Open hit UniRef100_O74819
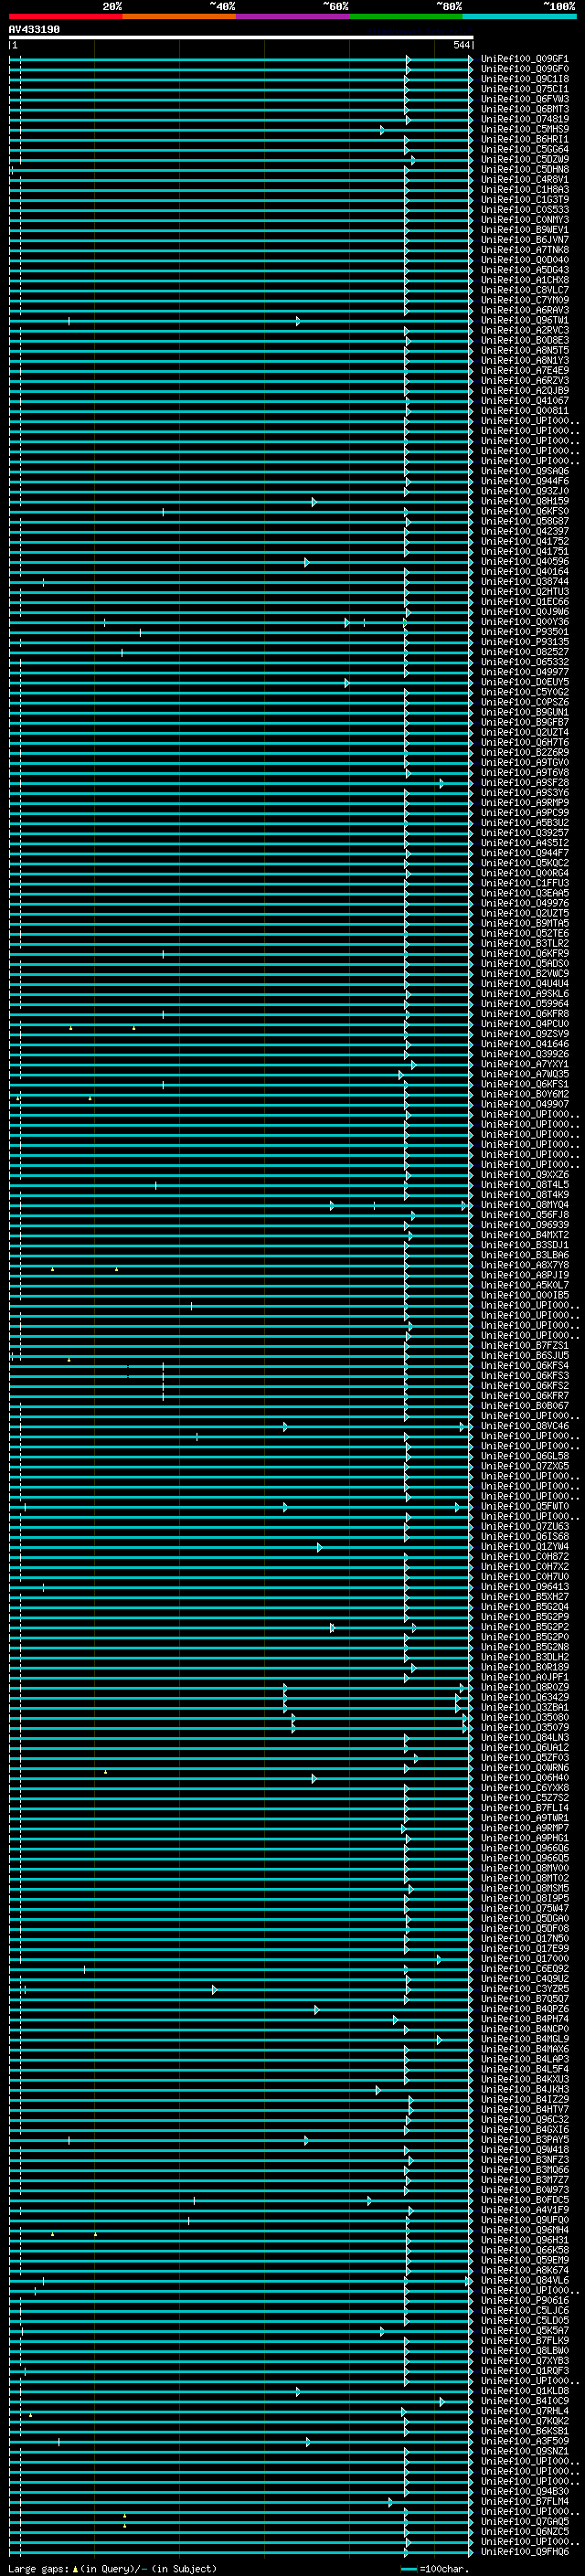The image size is (585, 2576). click(x=524, y=119)
